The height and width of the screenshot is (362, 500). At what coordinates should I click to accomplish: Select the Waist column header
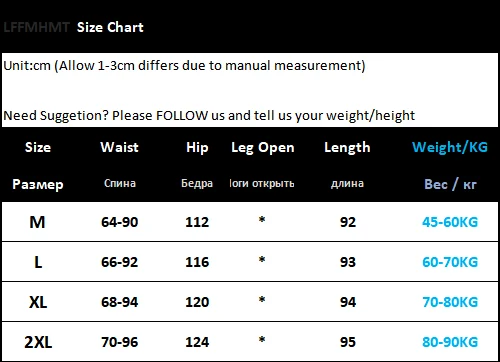pos(119,147)
